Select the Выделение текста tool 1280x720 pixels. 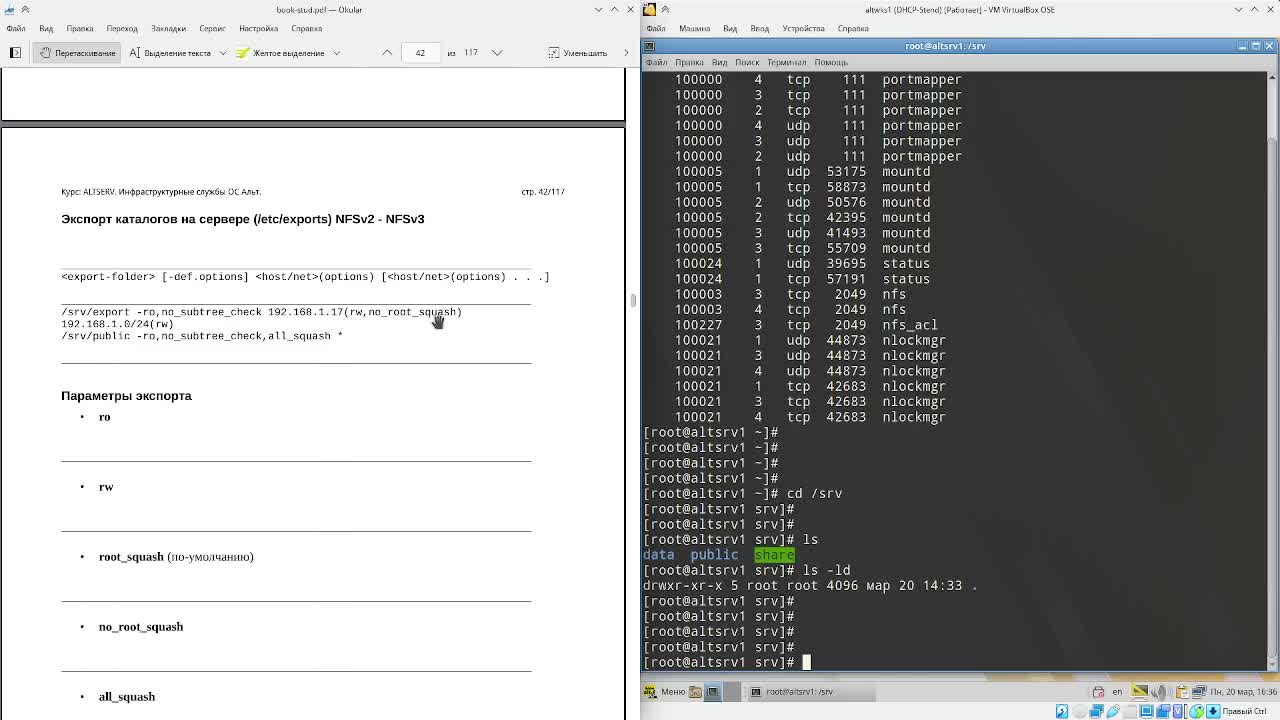coord(170,52)
